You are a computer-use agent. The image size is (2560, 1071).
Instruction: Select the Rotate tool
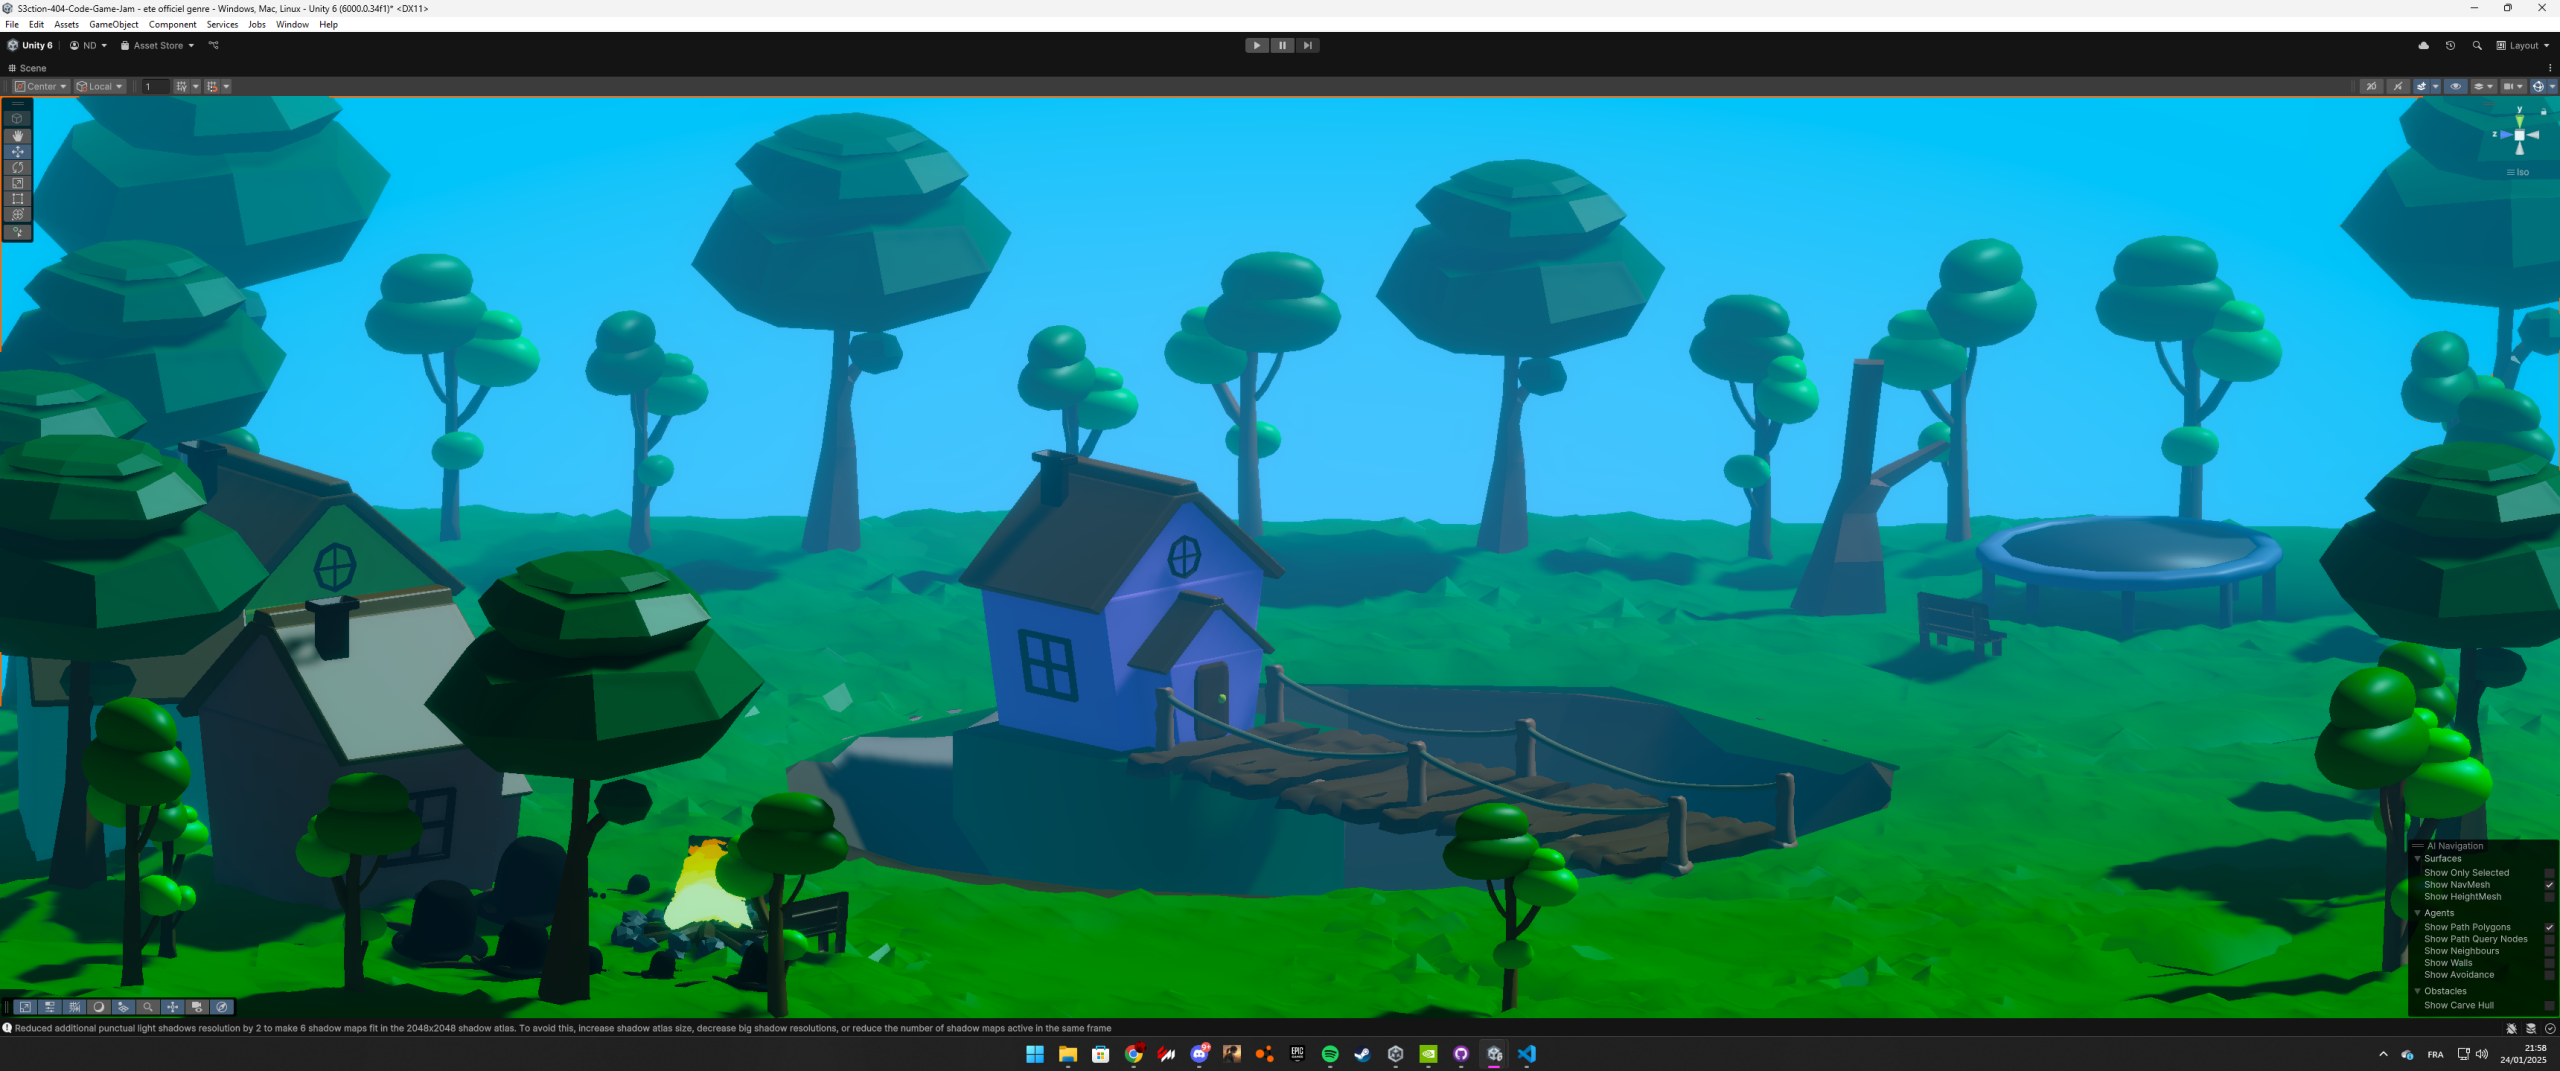coord(17,167)
